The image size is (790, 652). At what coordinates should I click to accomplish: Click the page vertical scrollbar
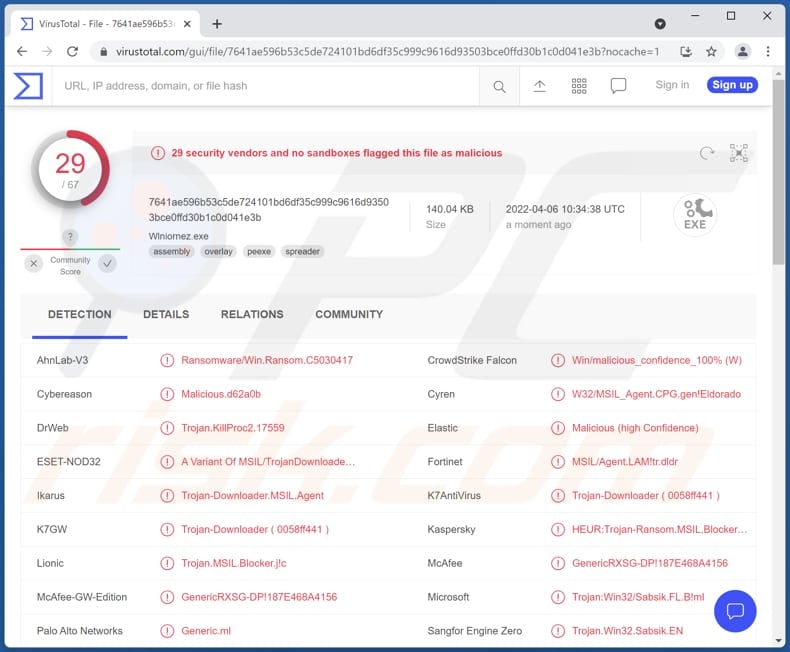[x=778, y=171]
